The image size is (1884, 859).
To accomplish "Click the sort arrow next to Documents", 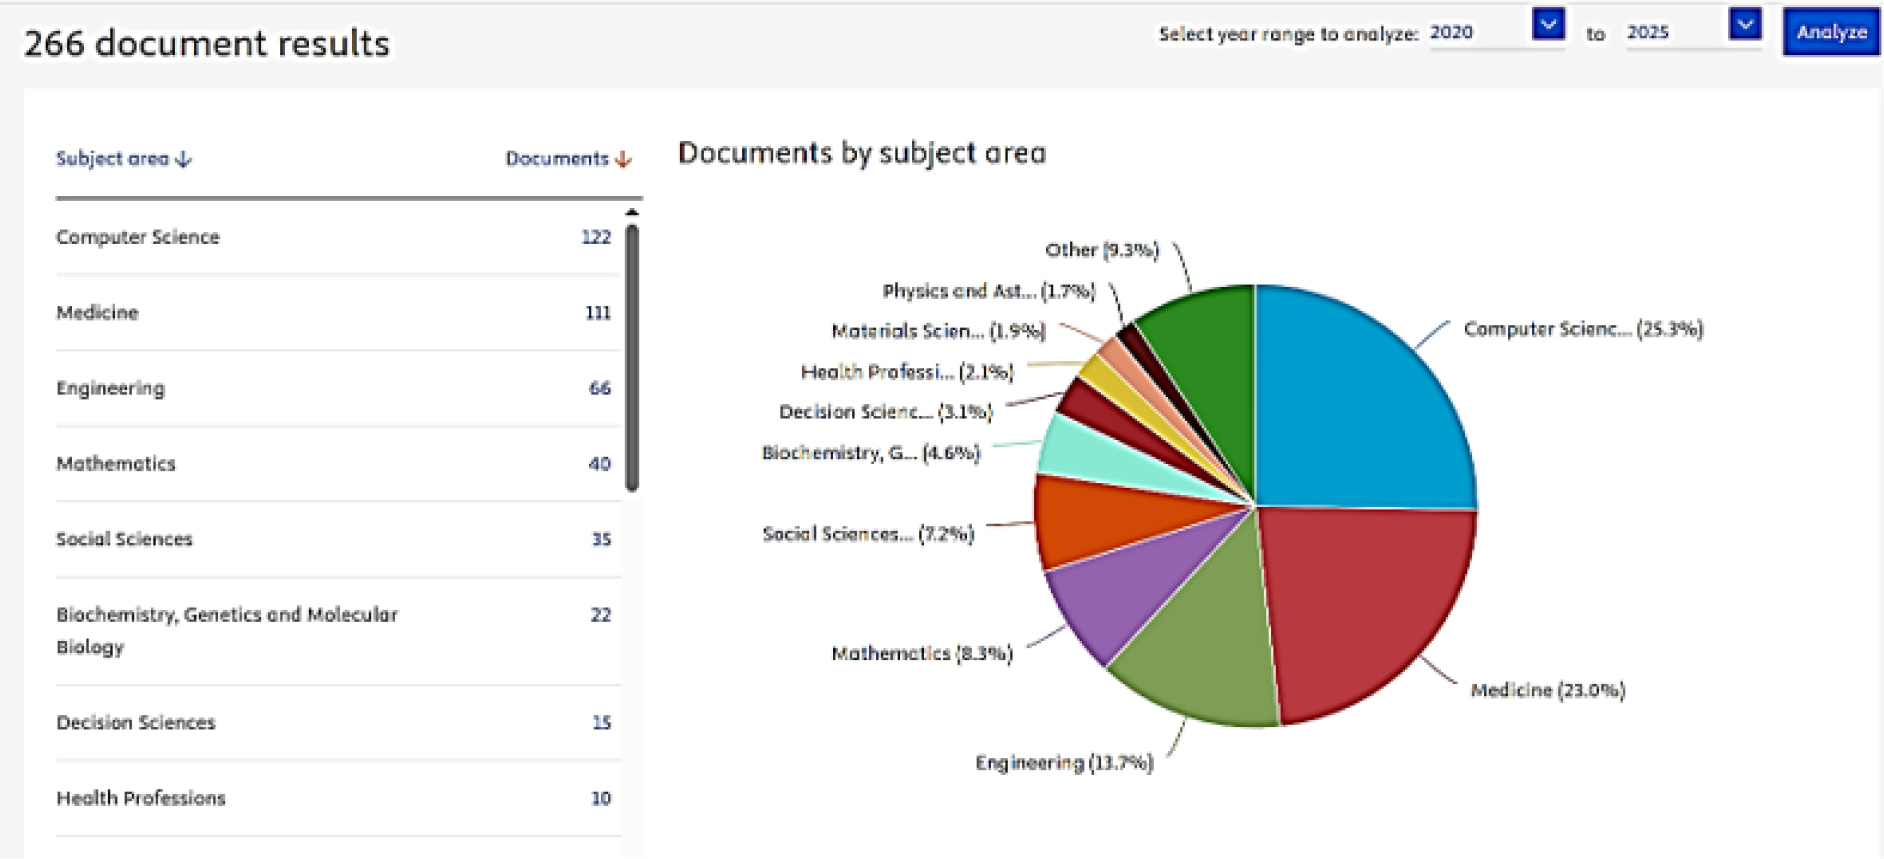I will pos(624,159).
